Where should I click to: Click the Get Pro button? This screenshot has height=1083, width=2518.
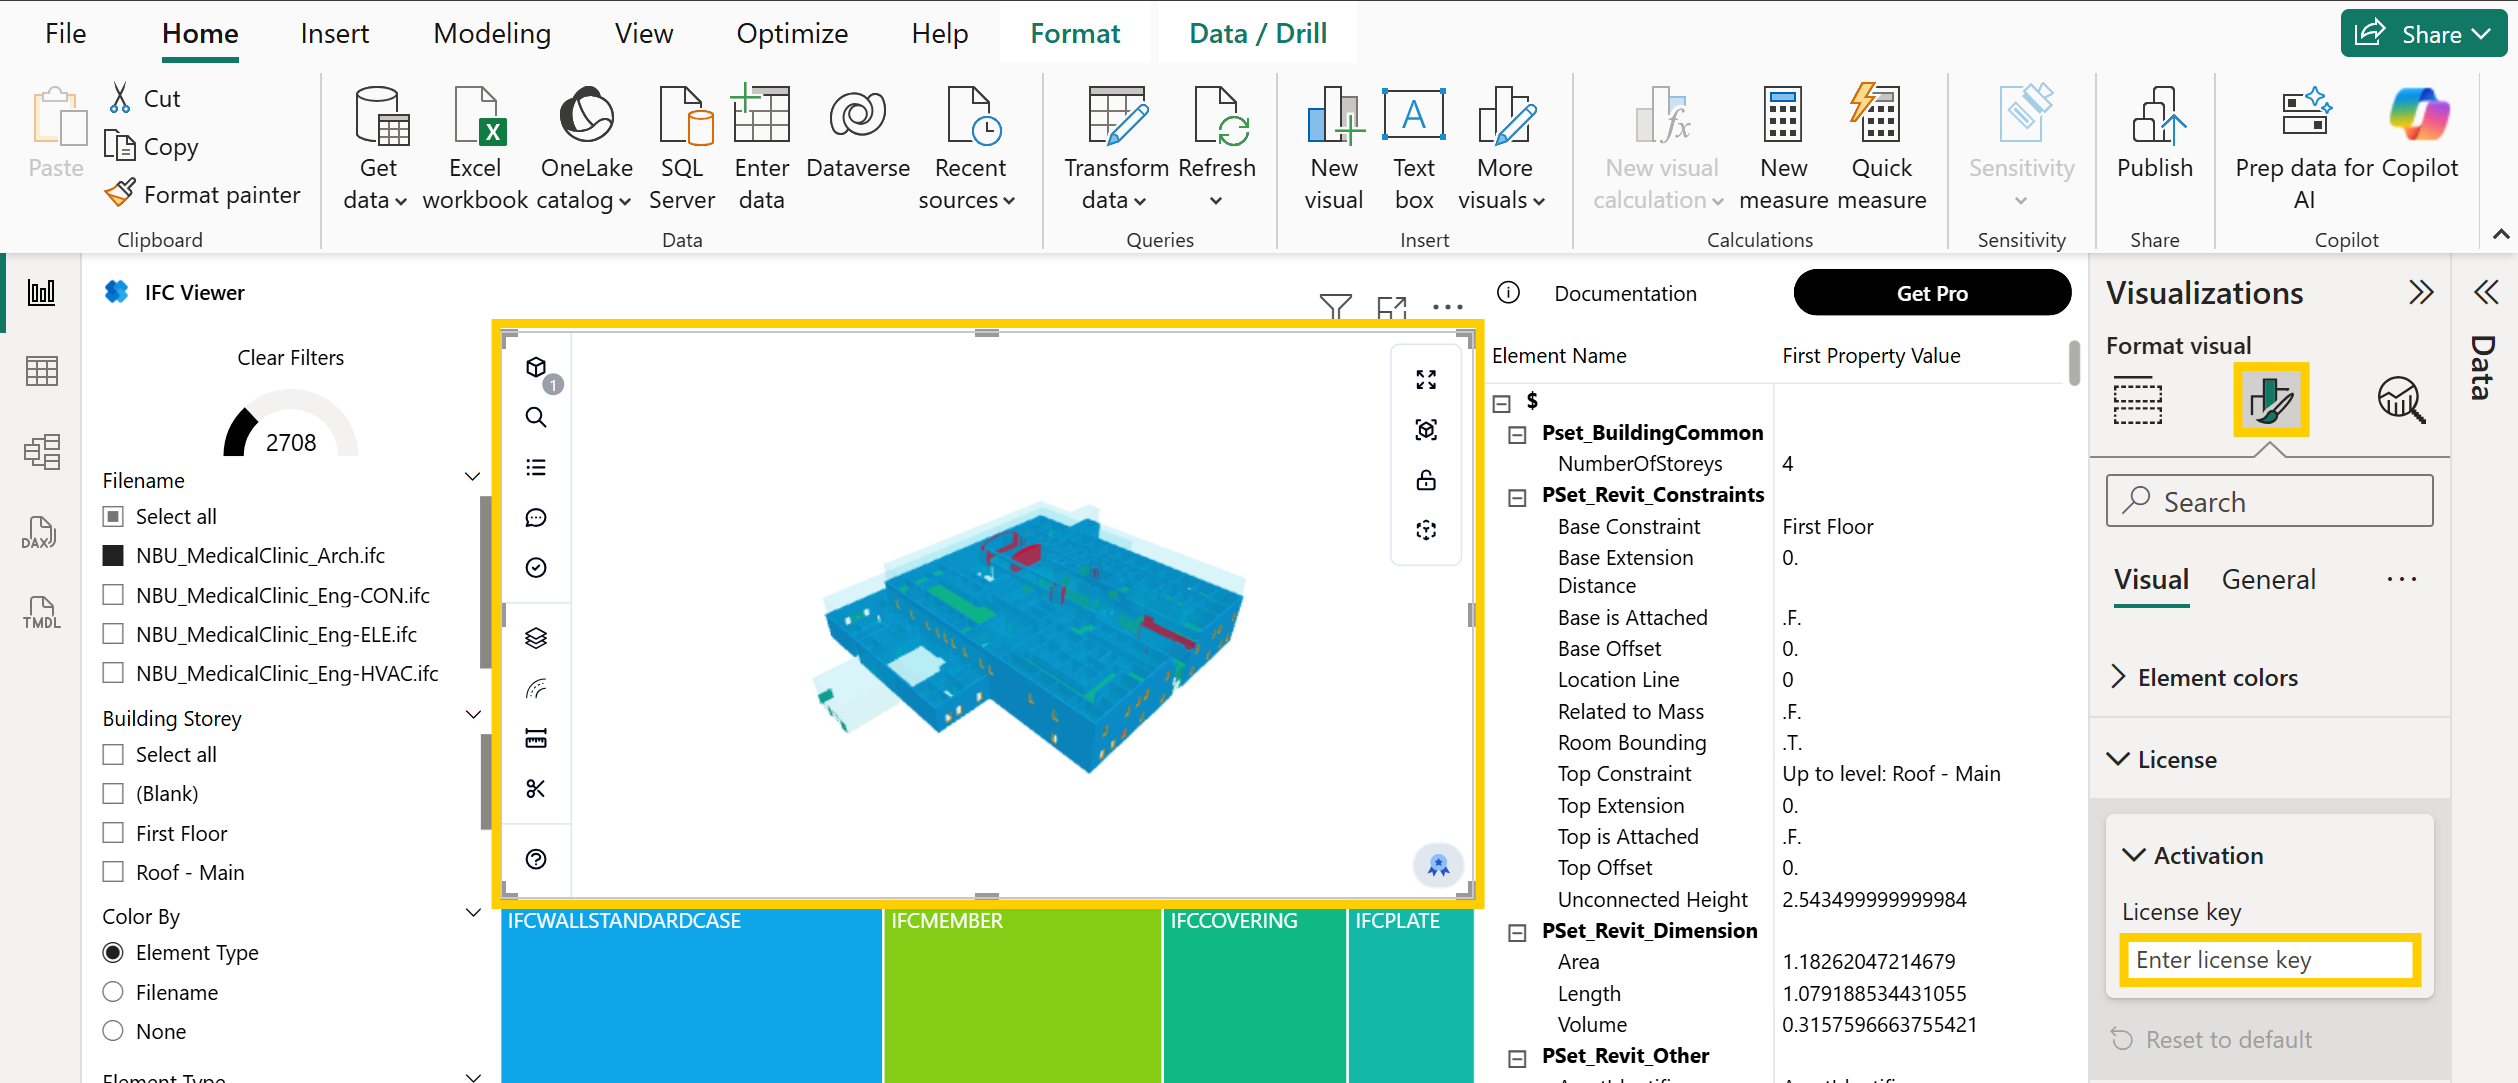tap(1931, 293)
